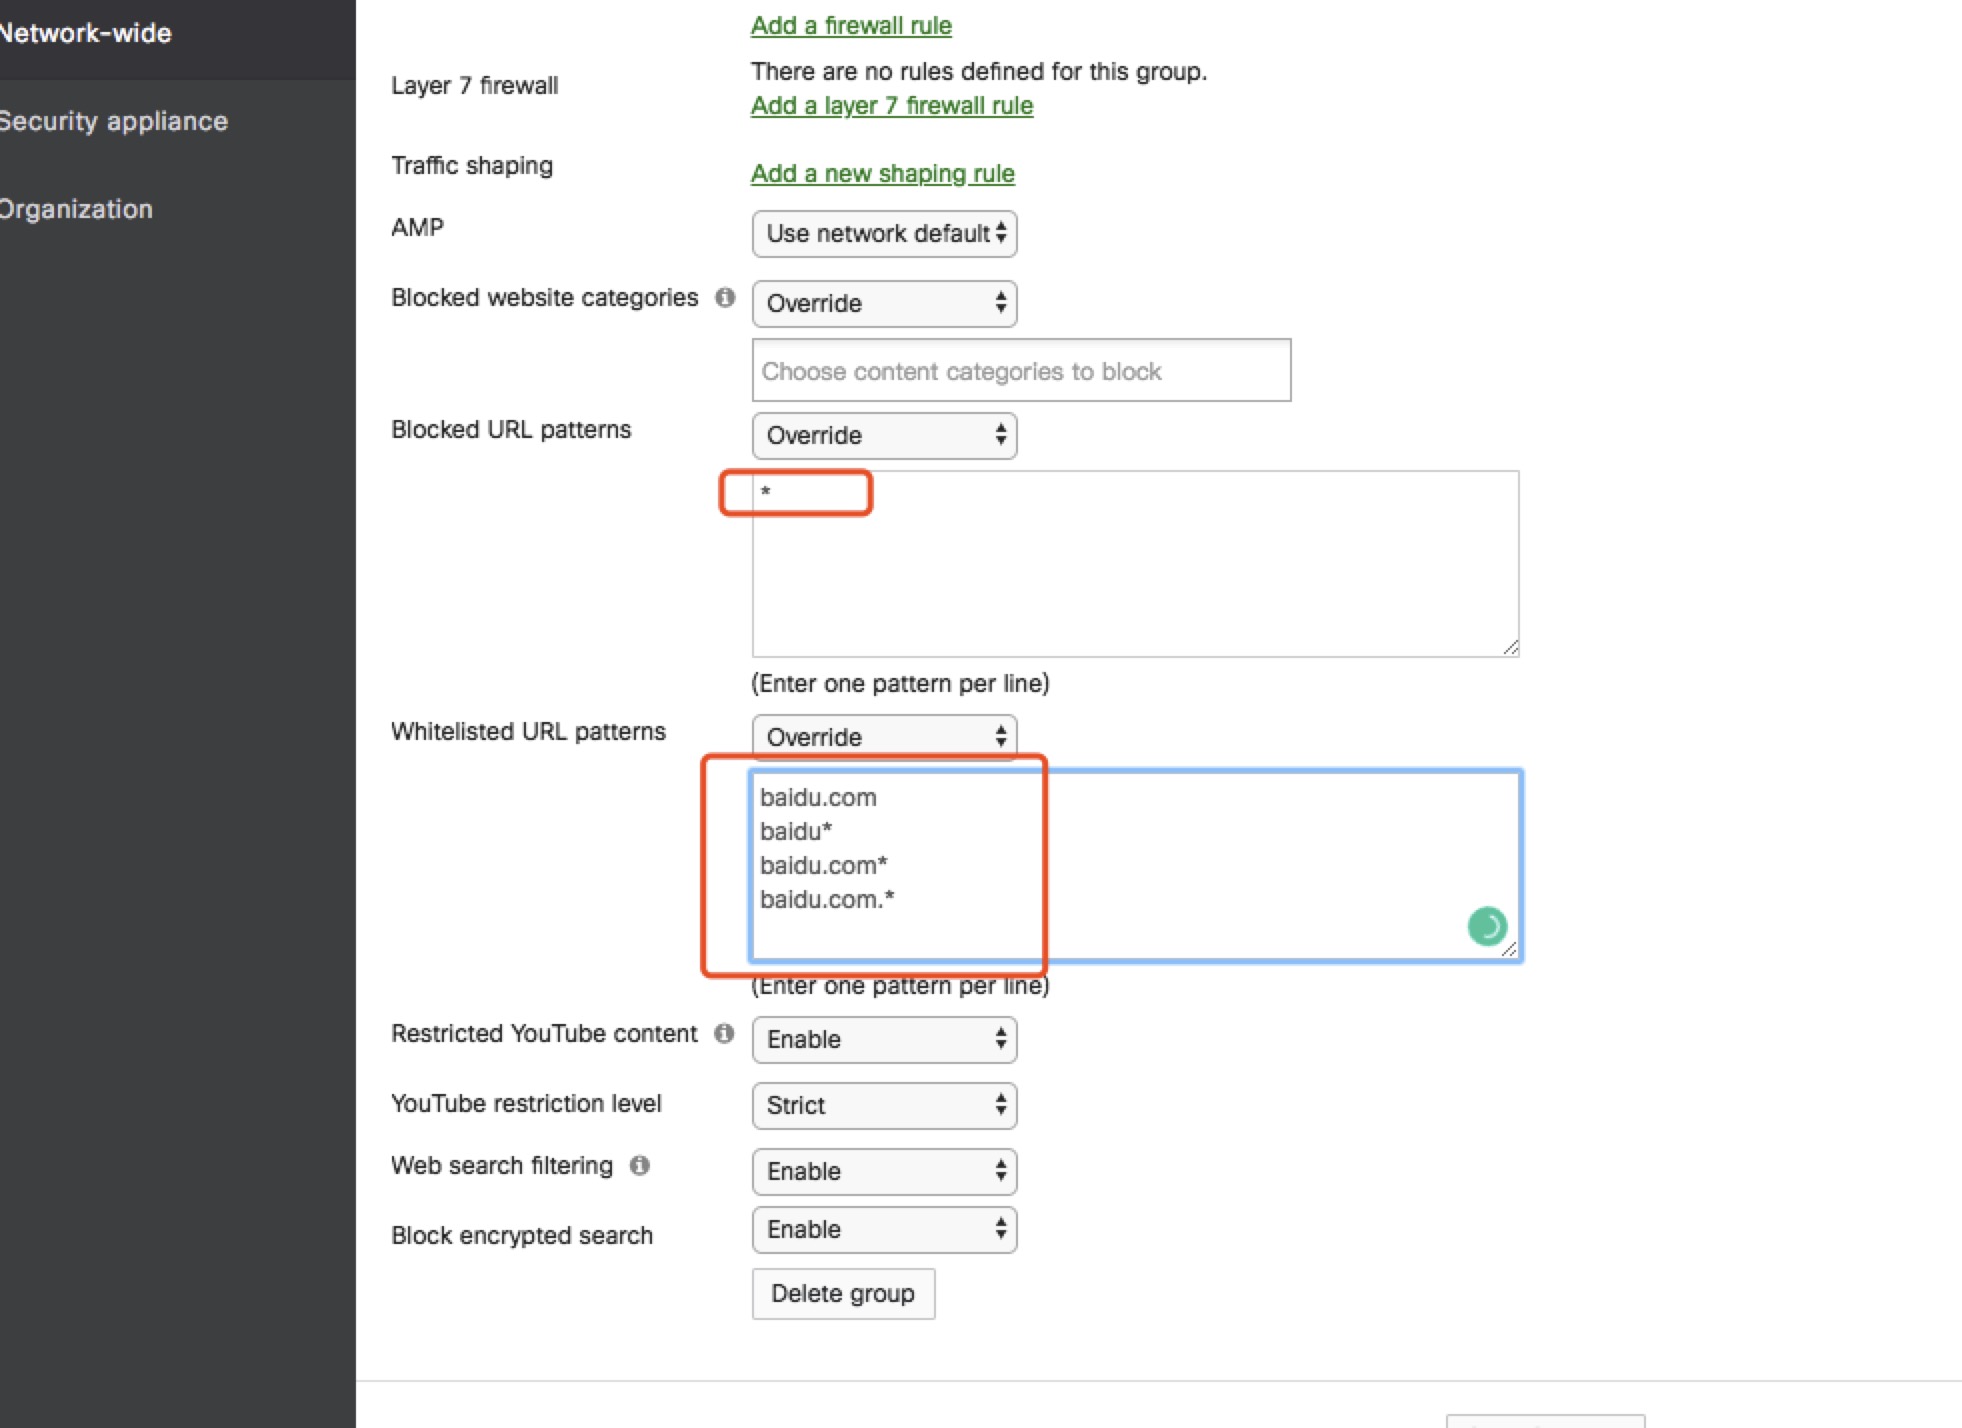
Task: Open the Security appliance sidebar section
Action: pyautogui.click(x=113, y=120)
